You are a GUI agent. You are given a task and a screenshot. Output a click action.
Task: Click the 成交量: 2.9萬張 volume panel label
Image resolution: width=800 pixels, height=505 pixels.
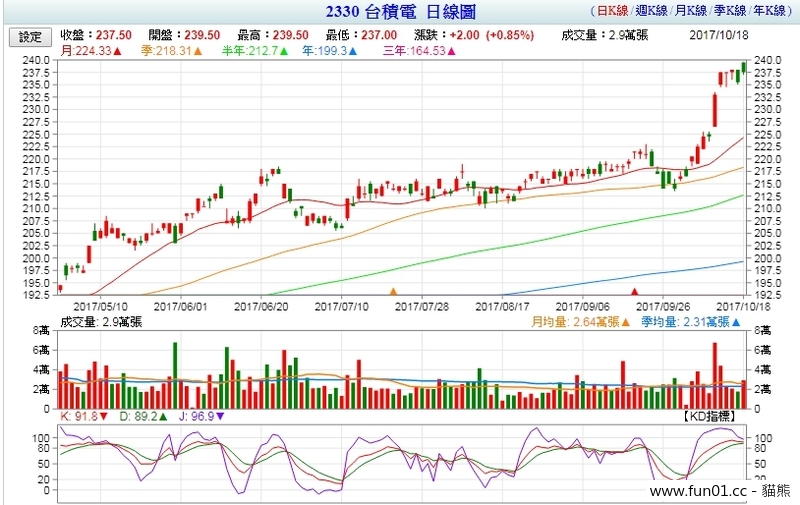point(101,322)
